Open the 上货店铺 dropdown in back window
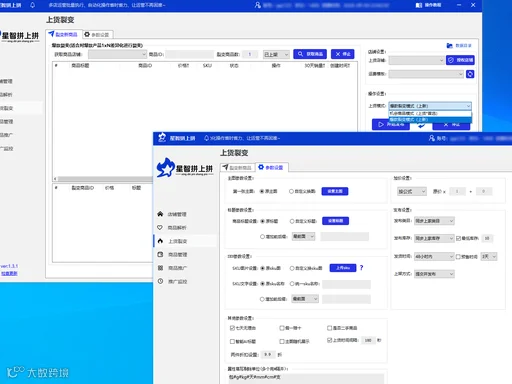 coord(416,60)
